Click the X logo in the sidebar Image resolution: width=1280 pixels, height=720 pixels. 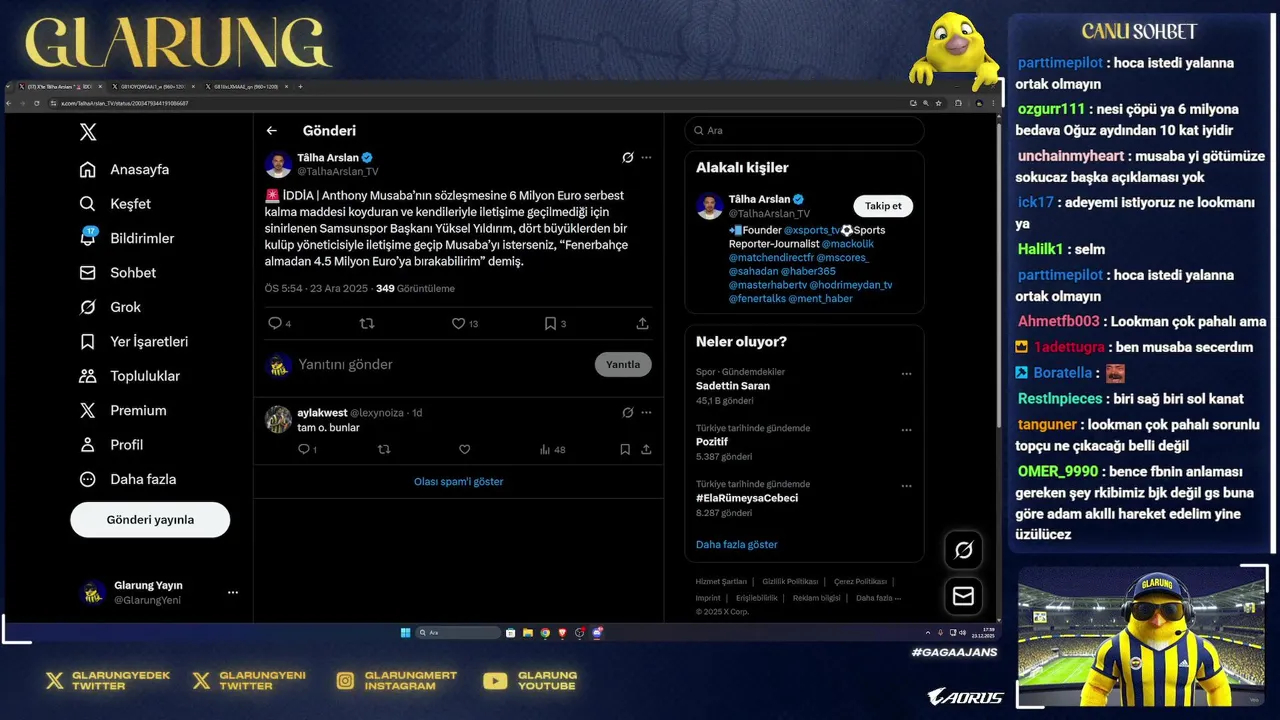tap(88, 132)
